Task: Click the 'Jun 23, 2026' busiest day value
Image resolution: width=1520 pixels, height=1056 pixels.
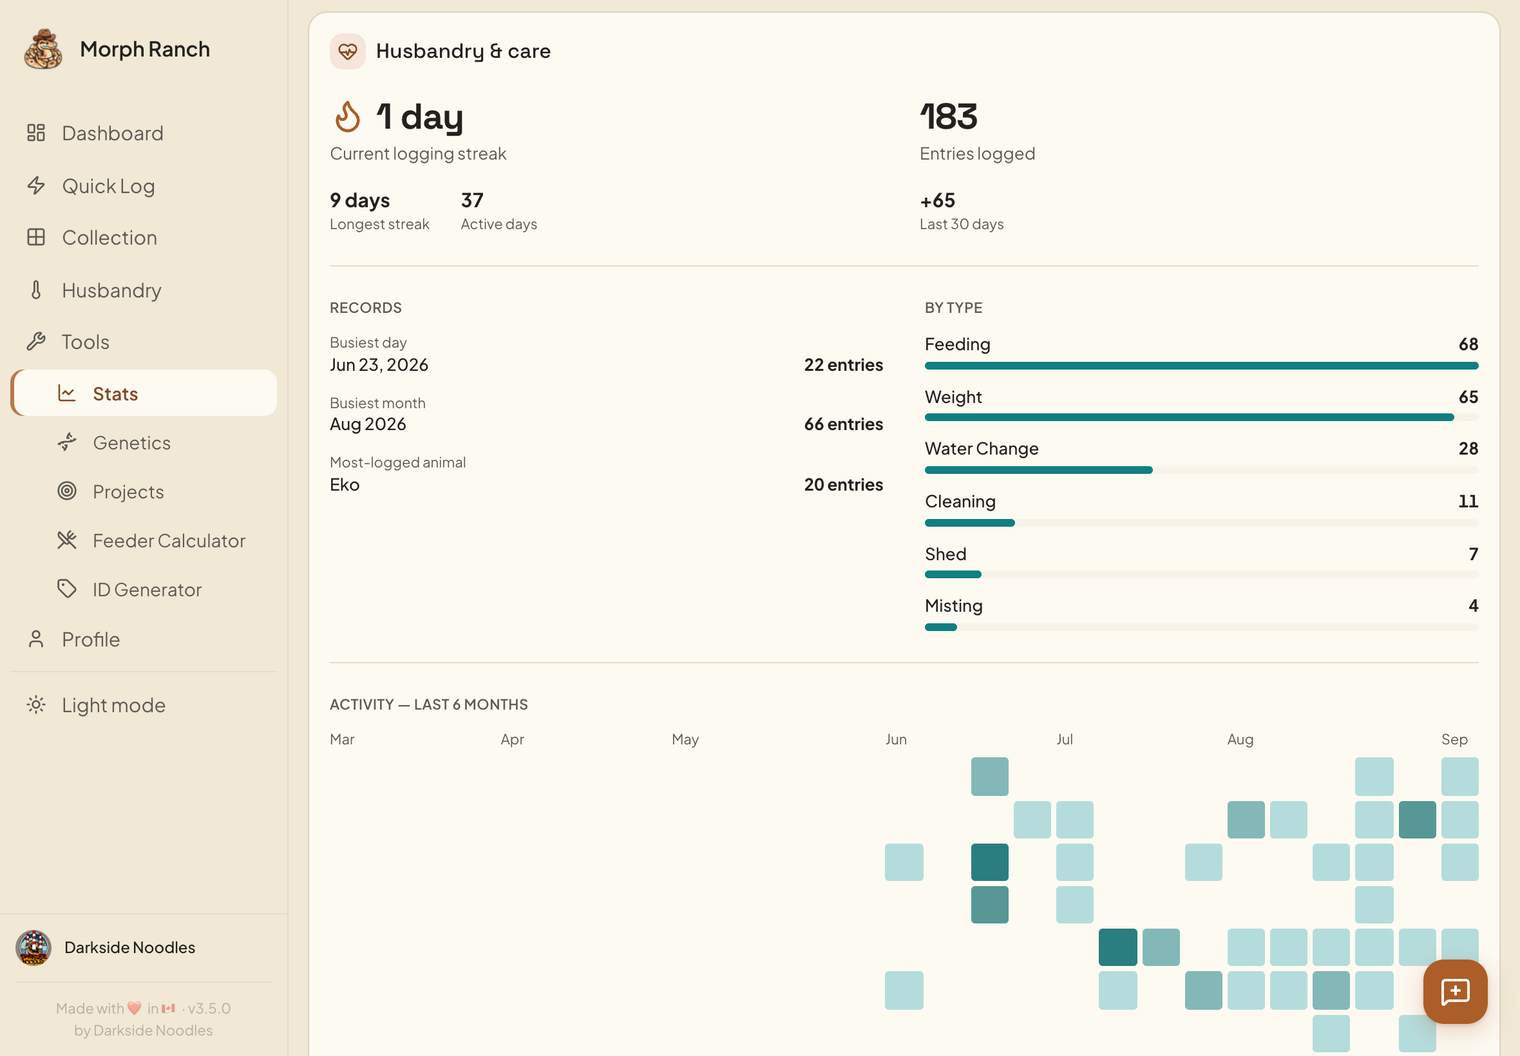Action: pyautogui.click(x=379, y=365)
